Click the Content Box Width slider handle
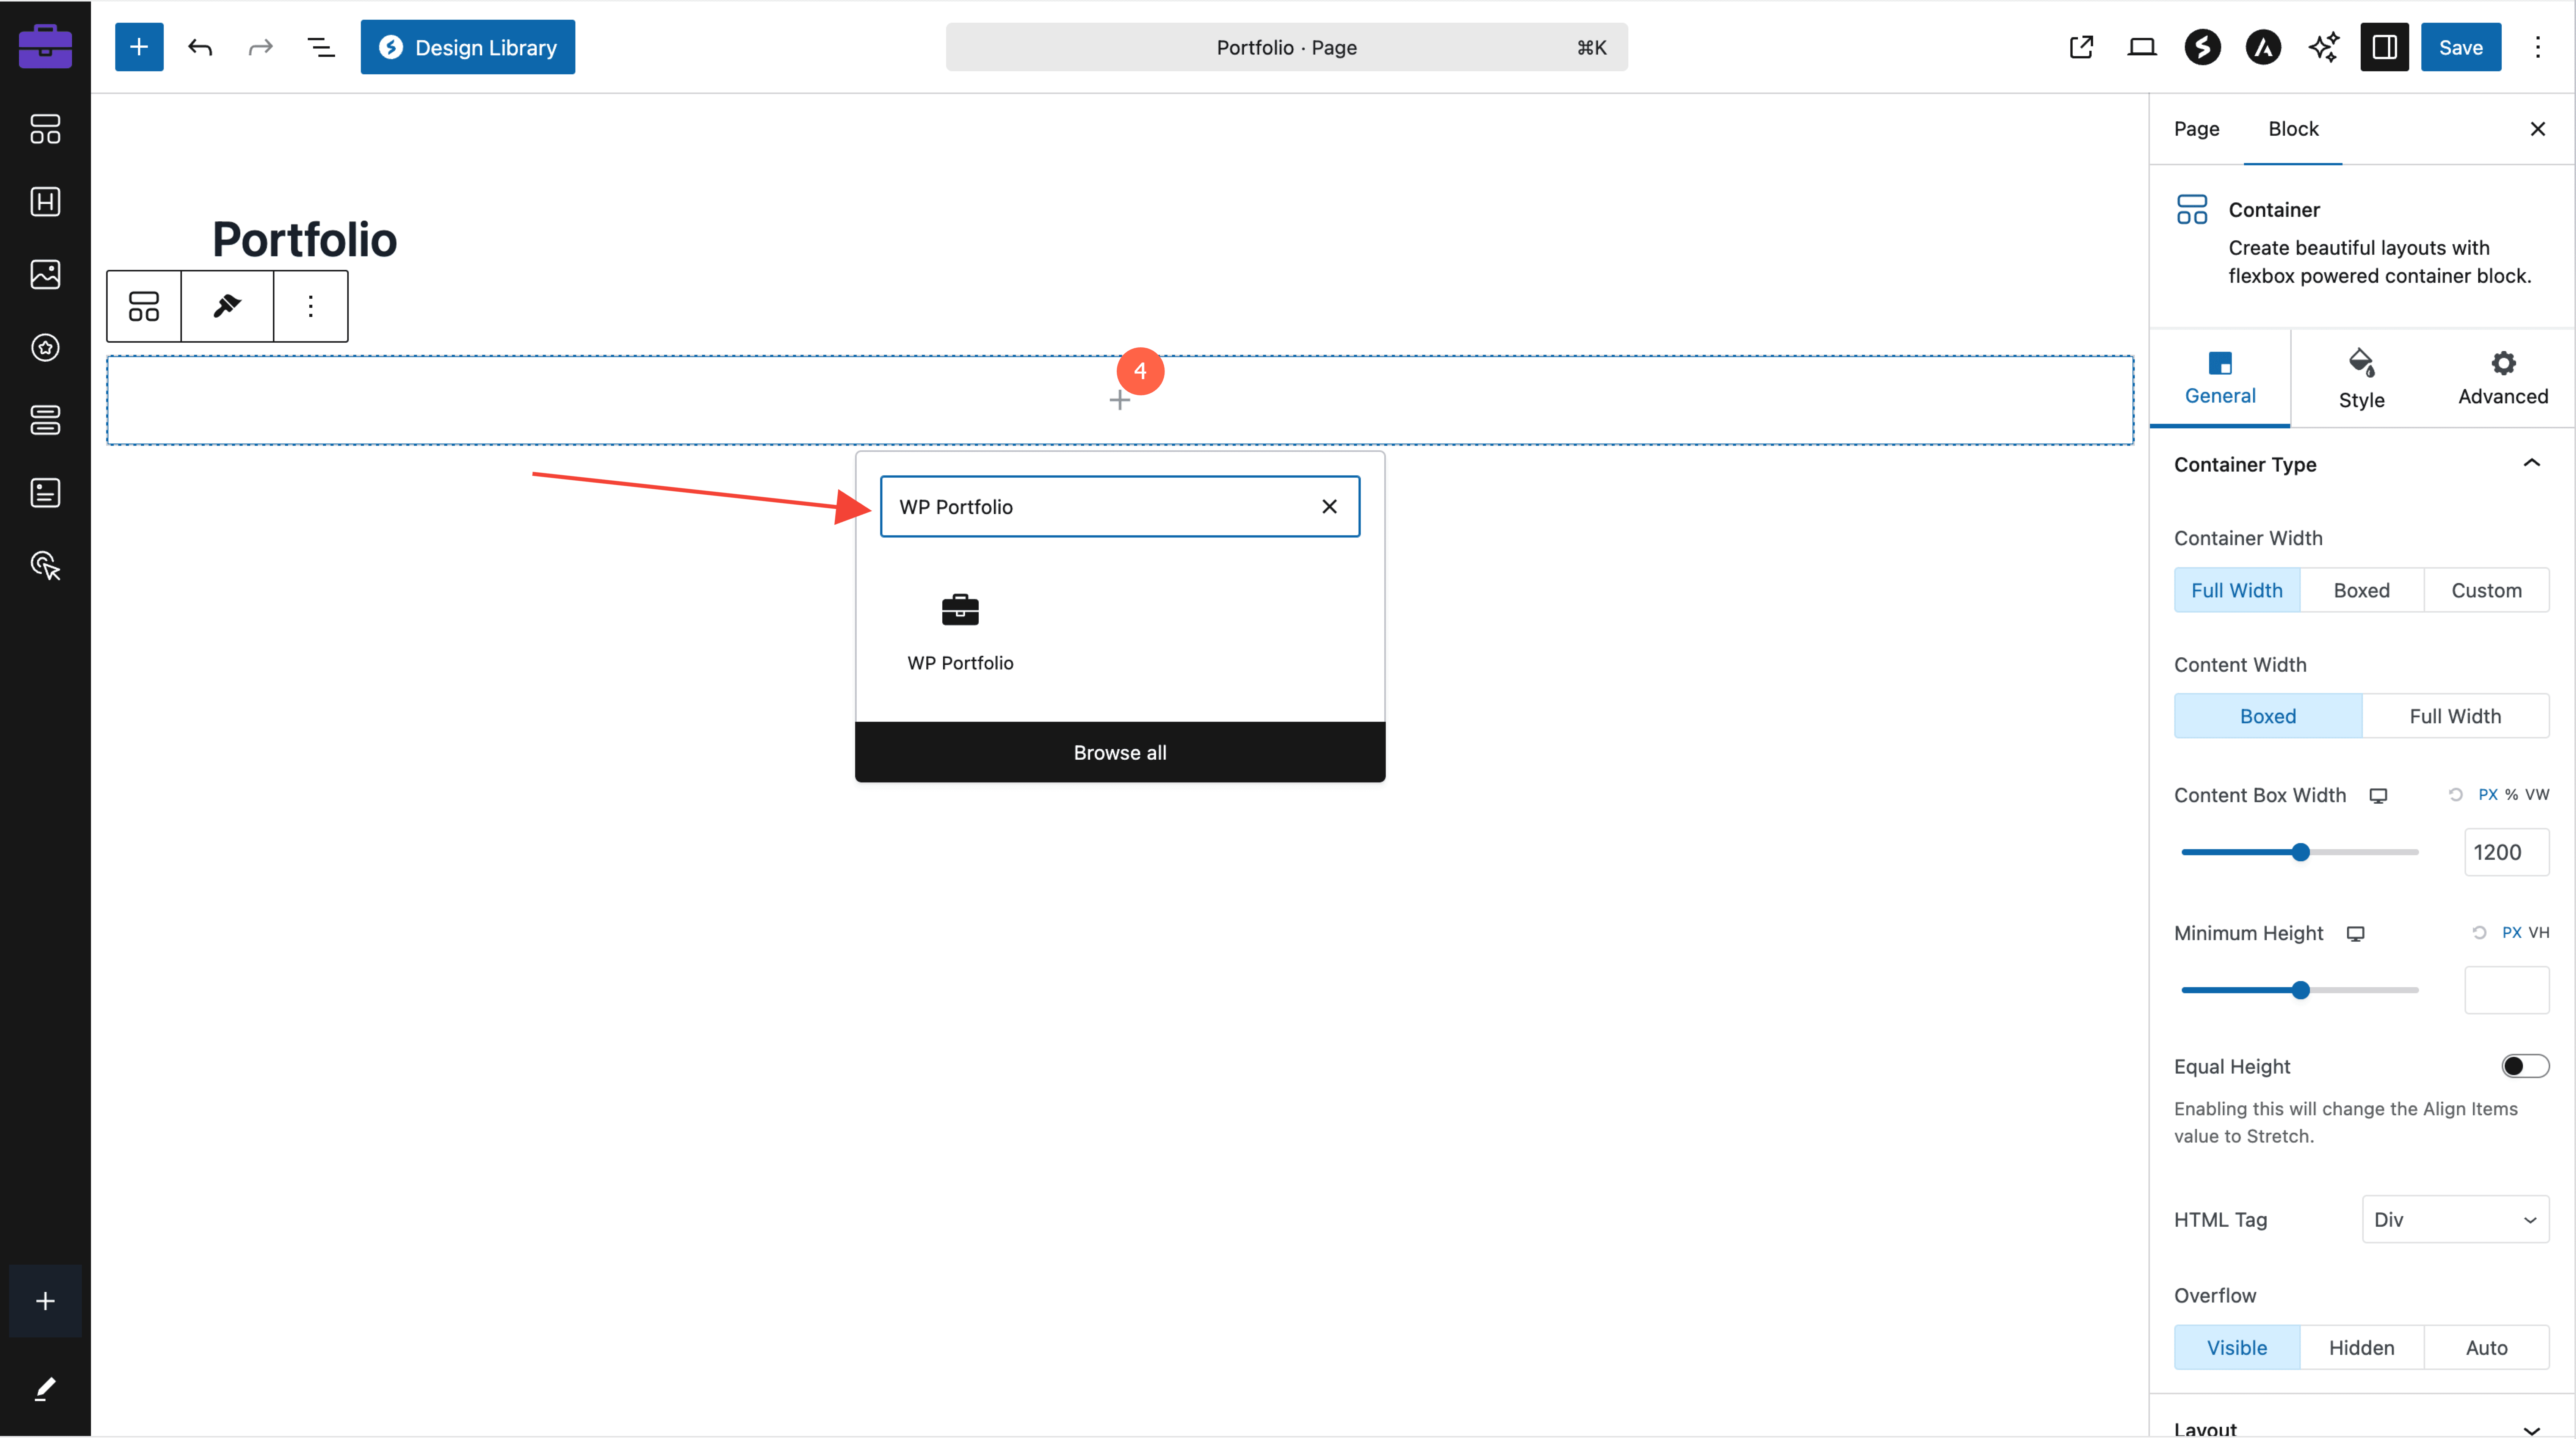 tap(2300, 852)
